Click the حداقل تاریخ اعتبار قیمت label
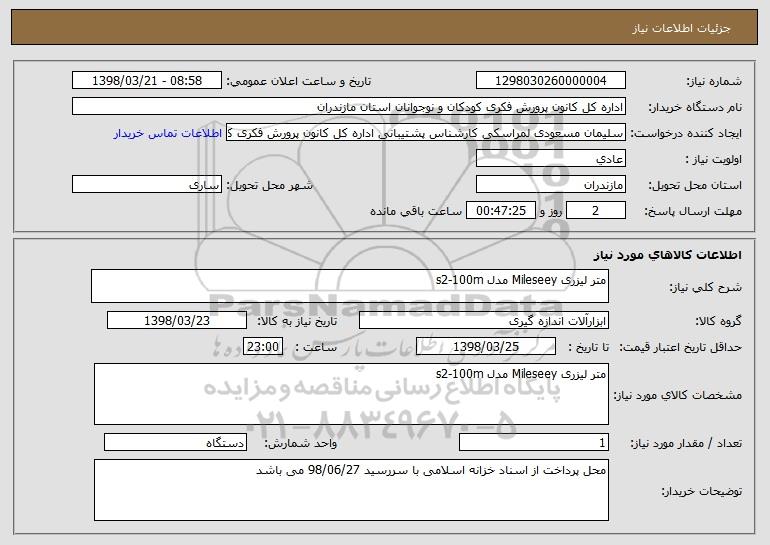 (681, 347)
